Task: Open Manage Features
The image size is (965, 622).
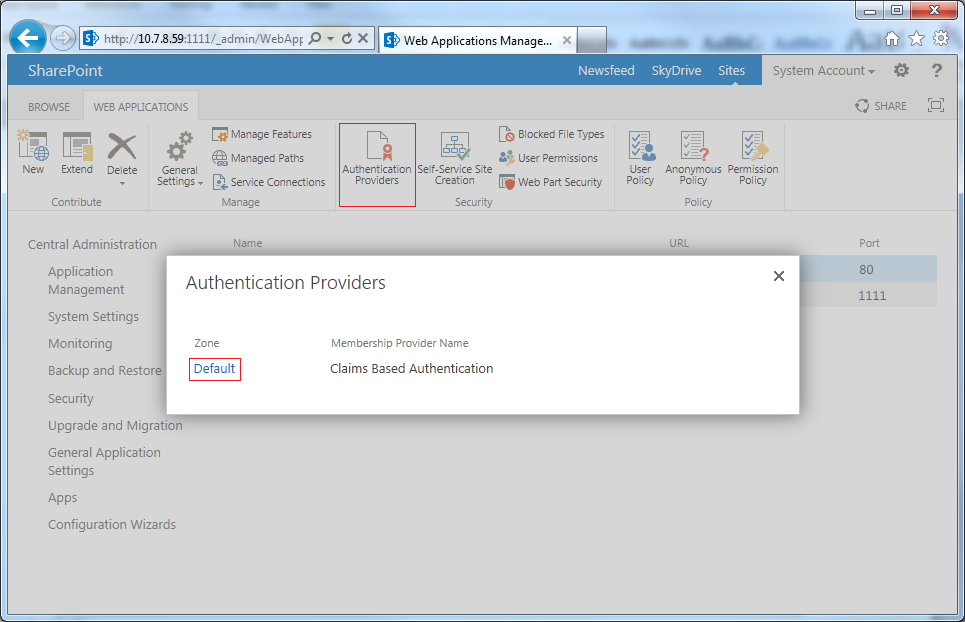Action: tap(262, 133)
